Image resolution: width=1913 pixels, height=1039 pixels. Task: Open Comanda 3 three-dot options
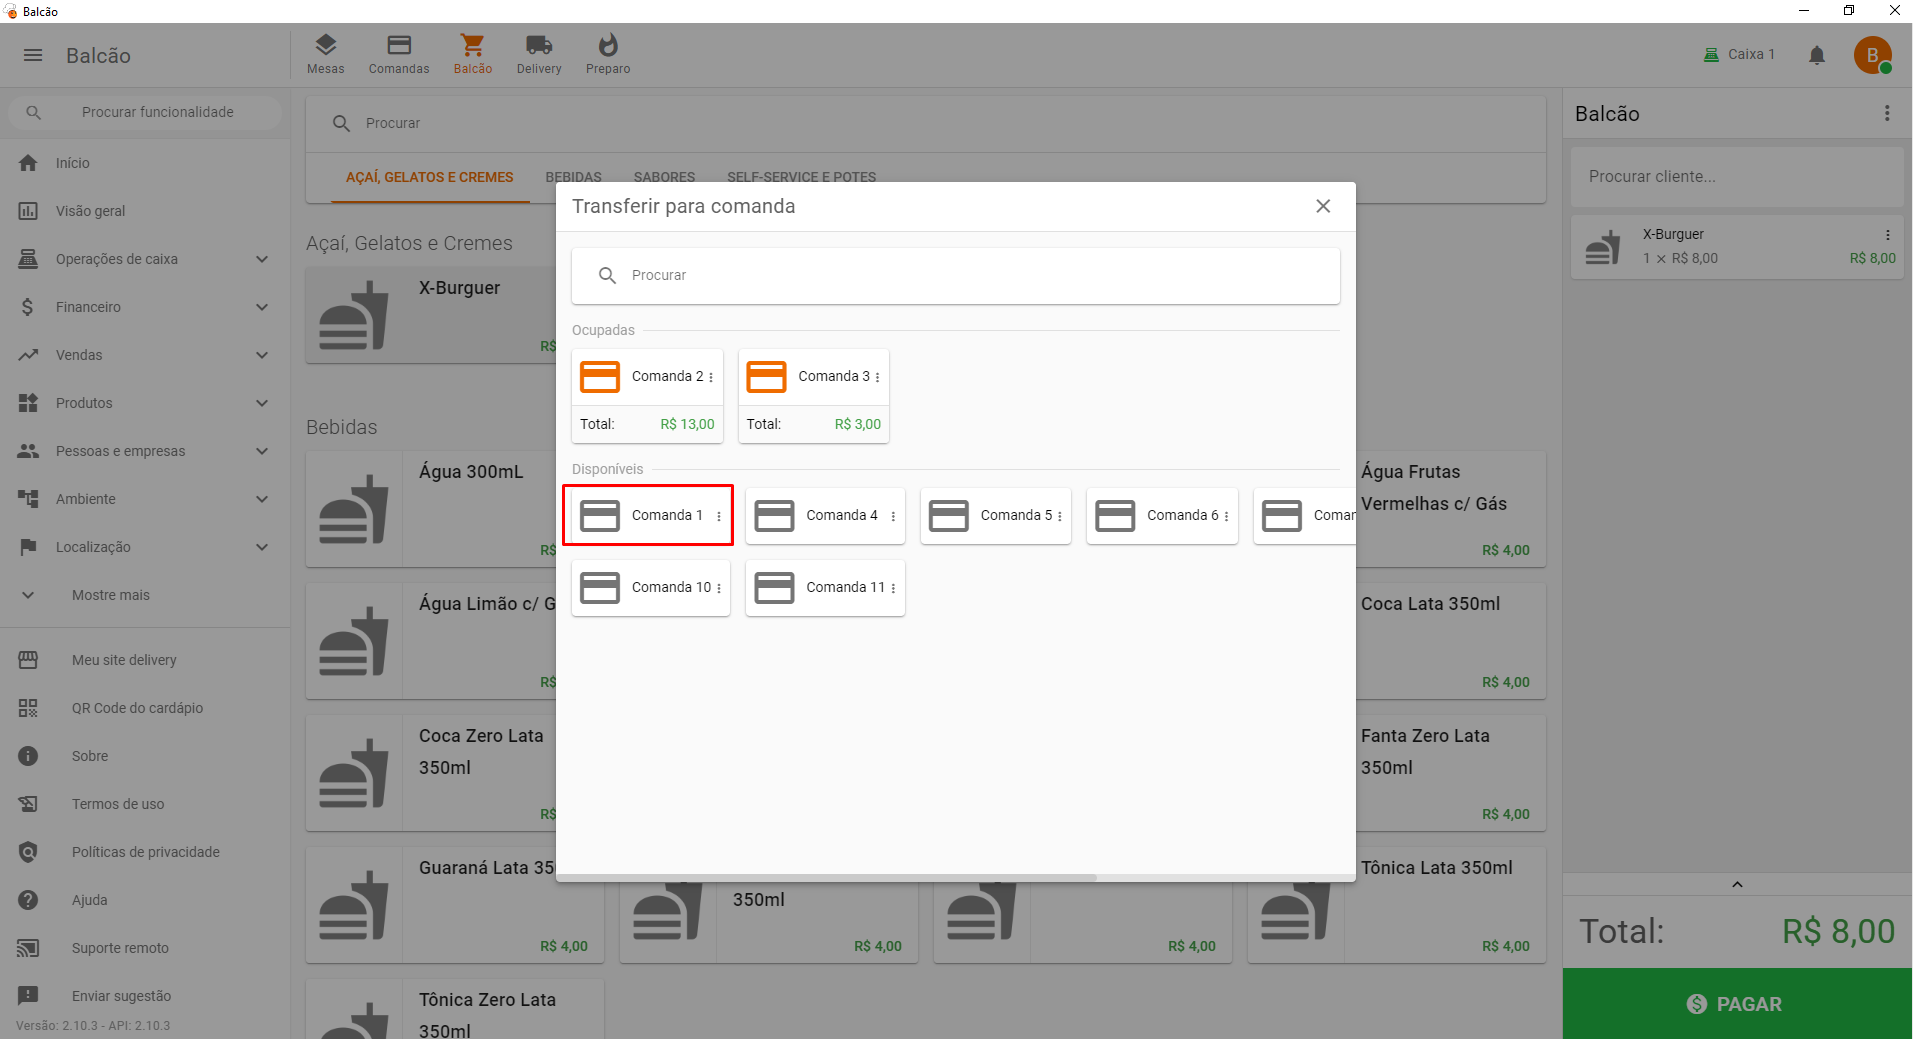877,377
